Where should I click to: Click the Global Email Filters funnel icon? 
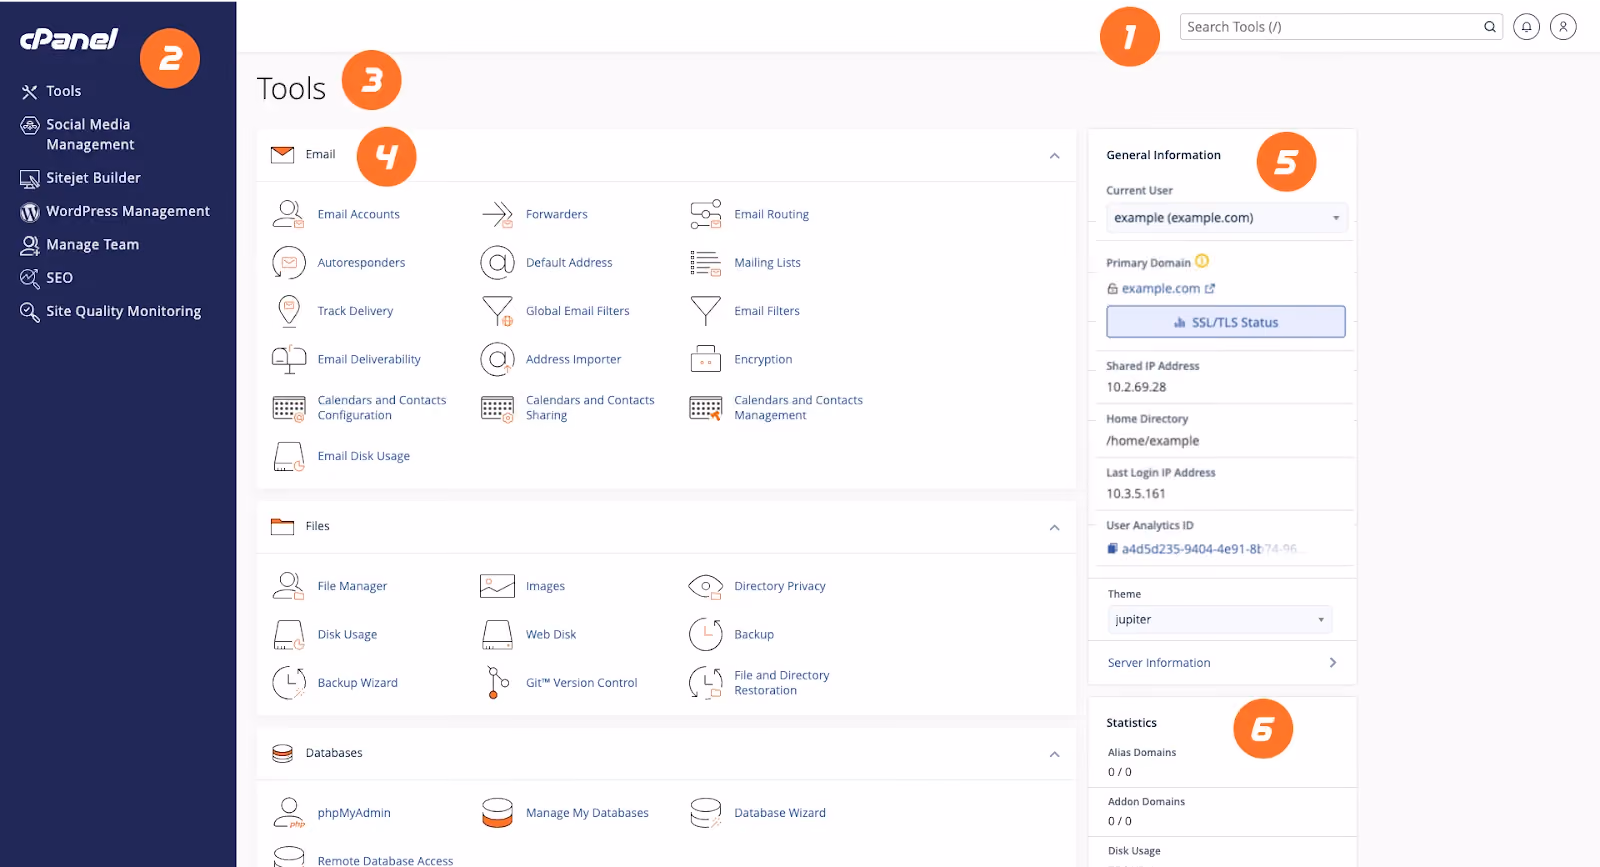tap(497, 311)
